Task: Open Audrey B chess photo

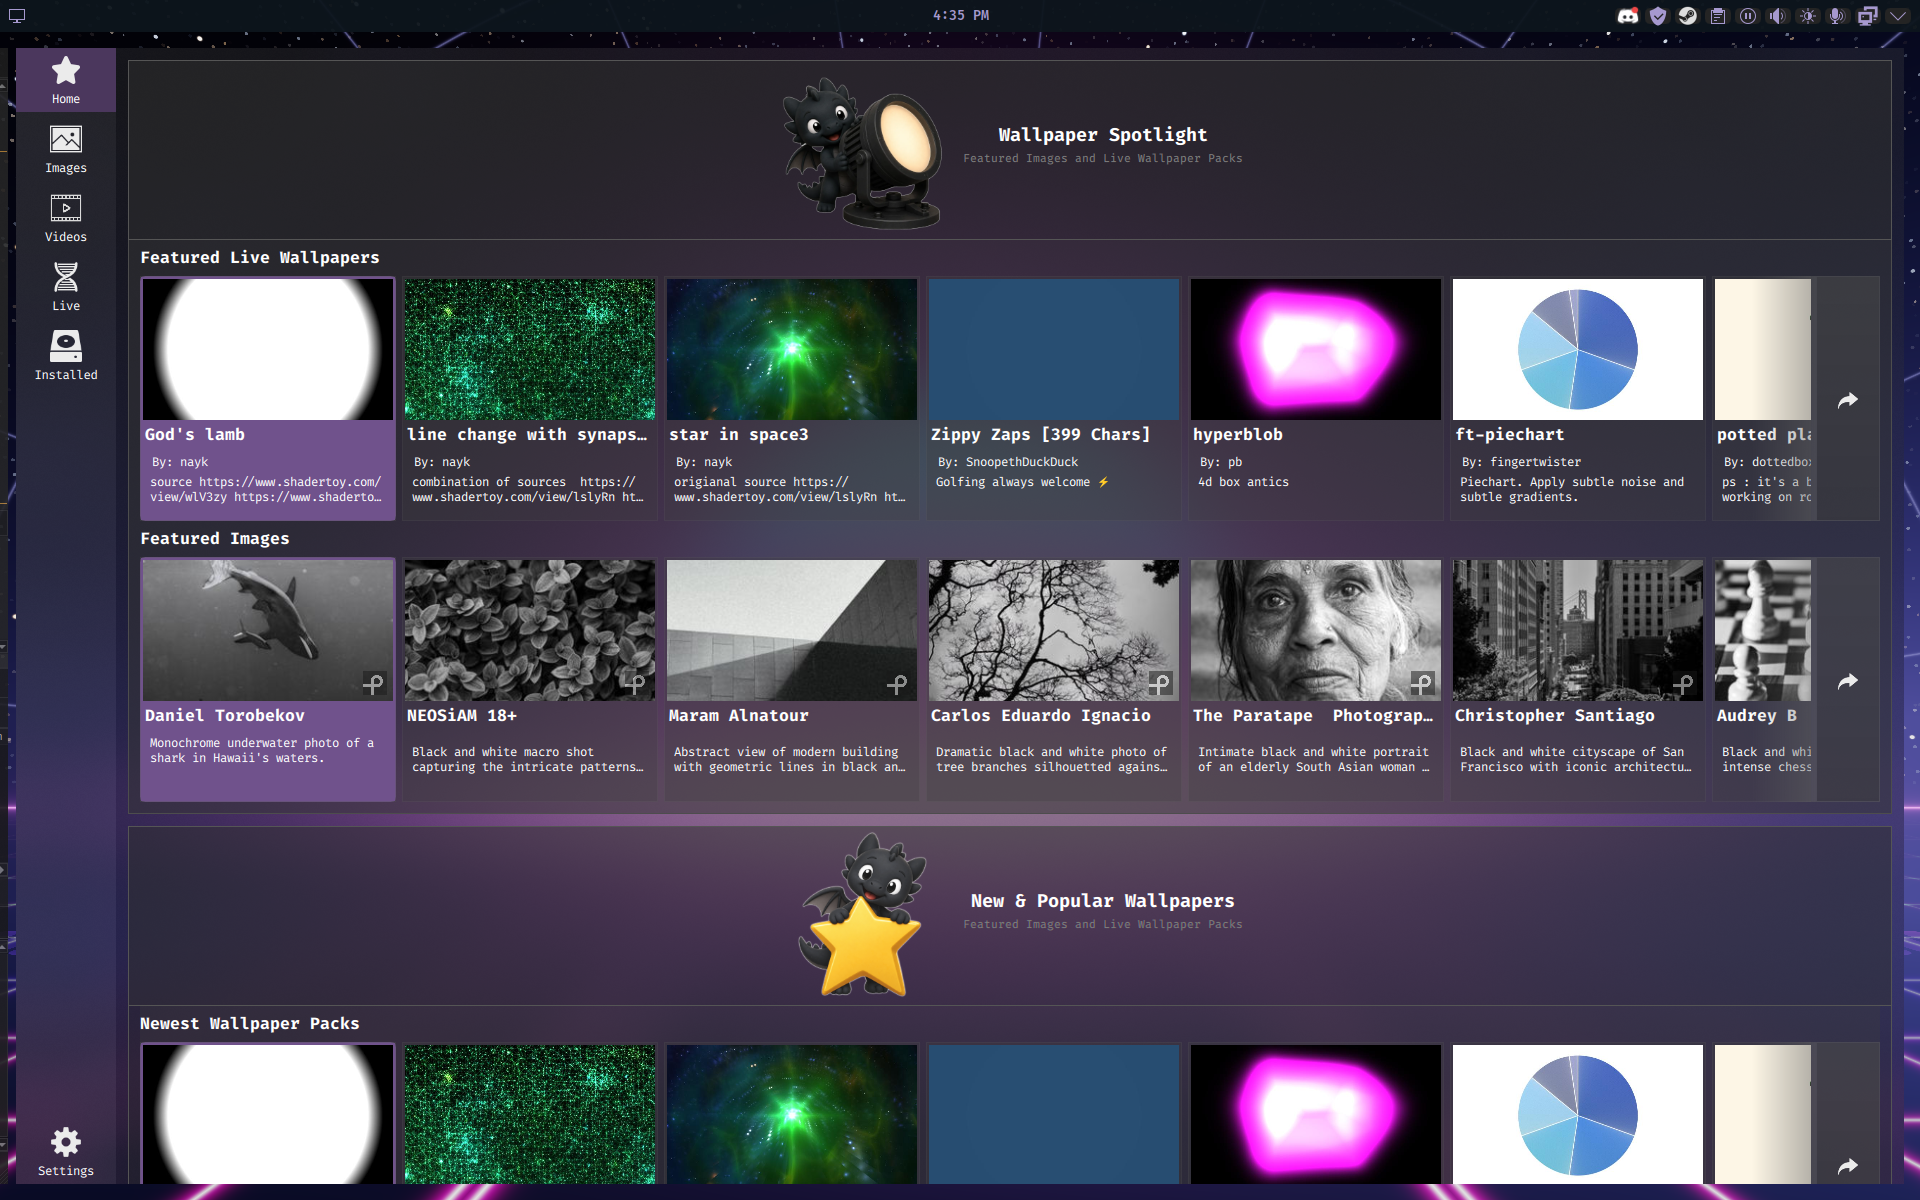Action: point(1763,630)
